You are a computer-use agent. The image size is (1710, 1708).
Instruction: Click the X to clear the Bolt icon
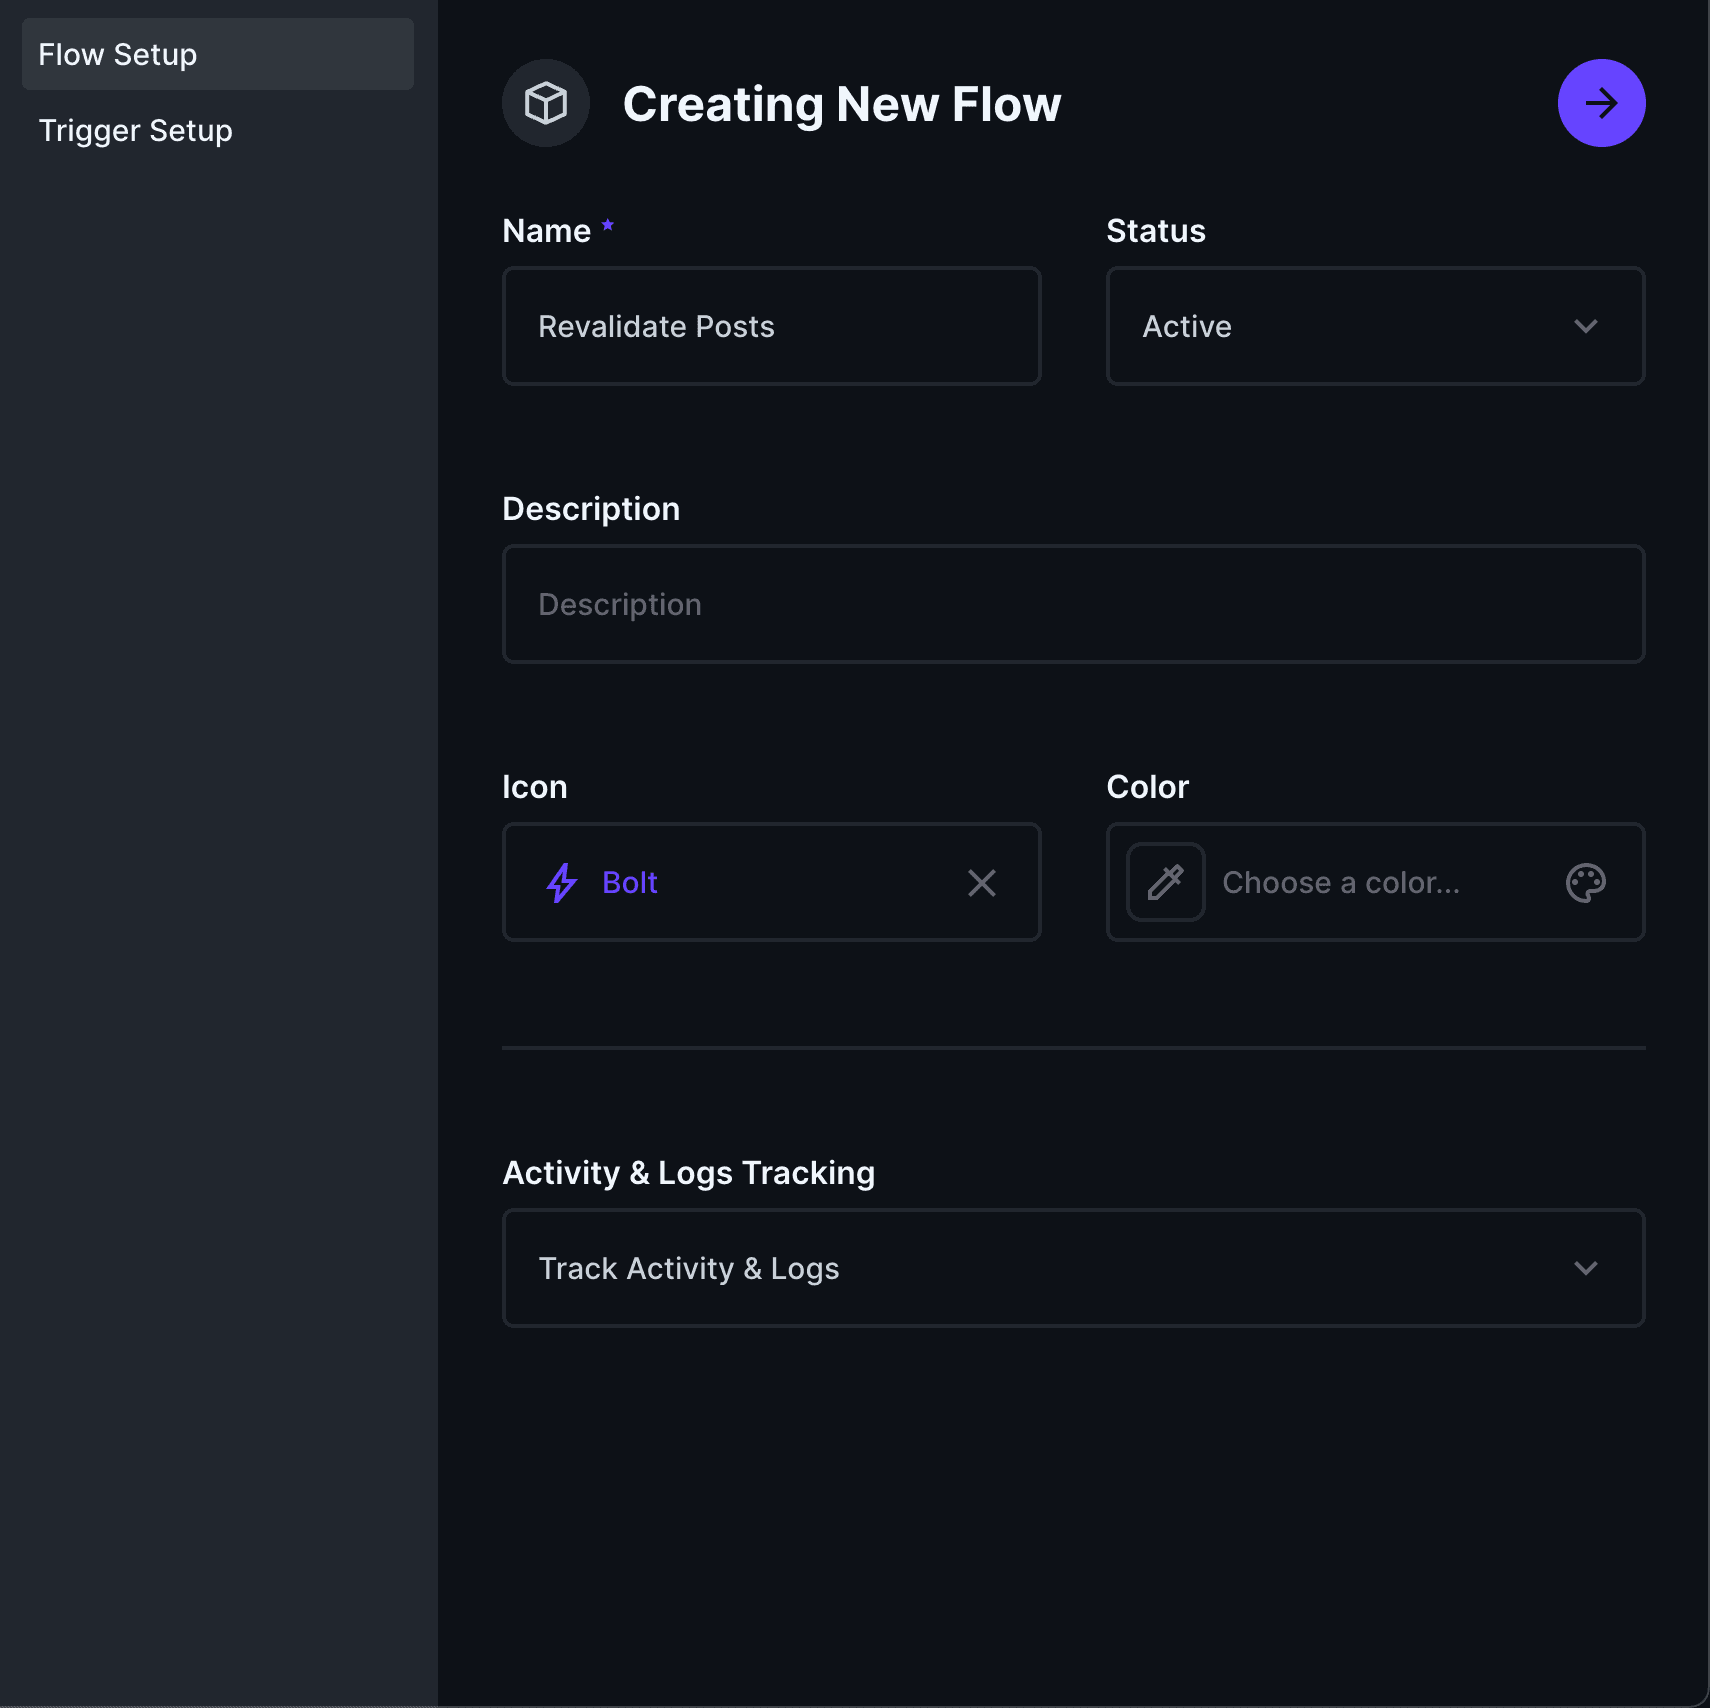pyautogui.click(x=982, y=882)
